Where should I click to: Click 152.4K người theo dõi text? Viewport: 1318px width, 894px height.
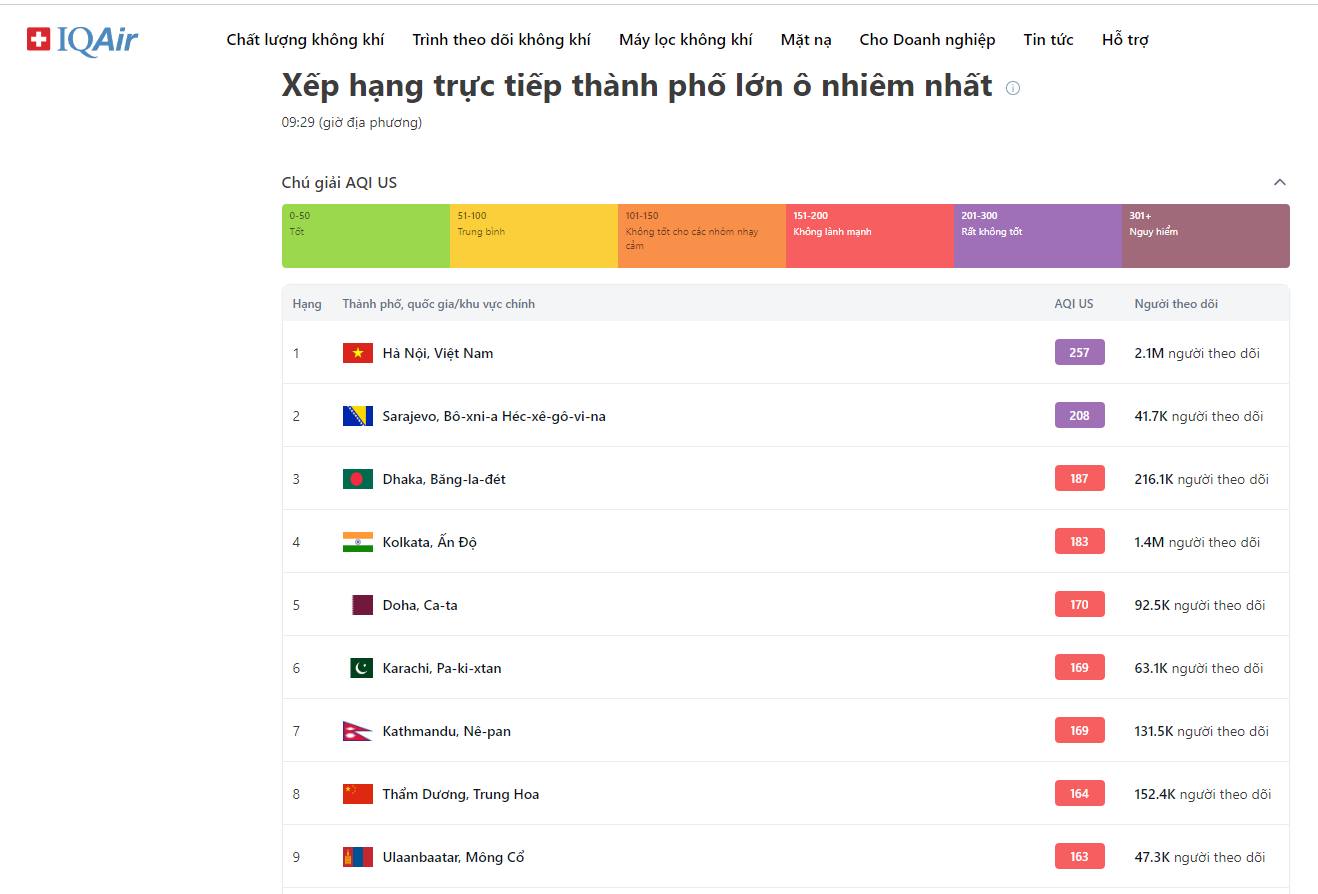tap(1203, 794)
